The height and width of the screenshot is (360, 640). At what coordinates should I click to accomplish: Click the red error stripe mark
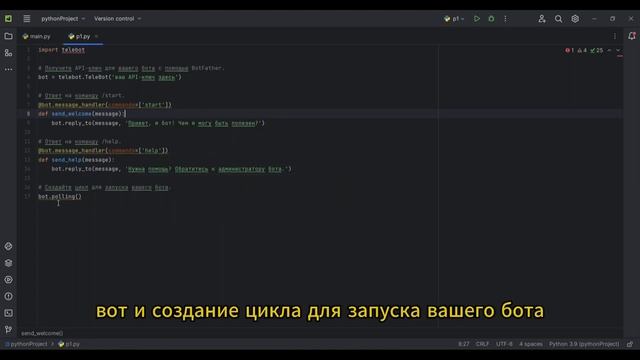620,56
